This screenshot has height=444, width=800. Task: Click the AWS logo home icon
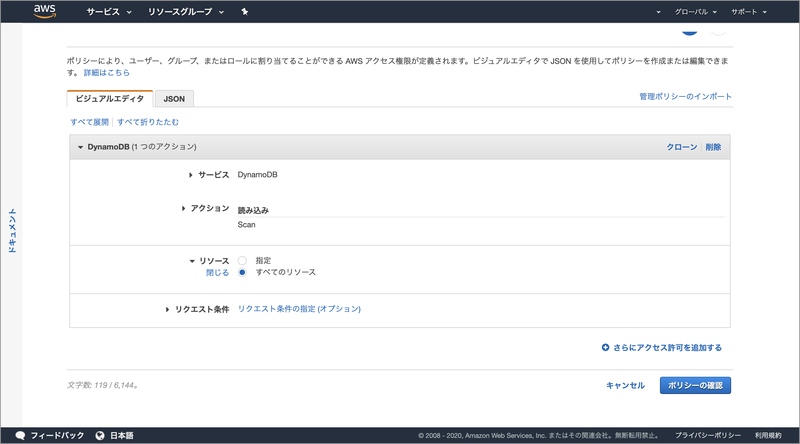tap(45, 11)
